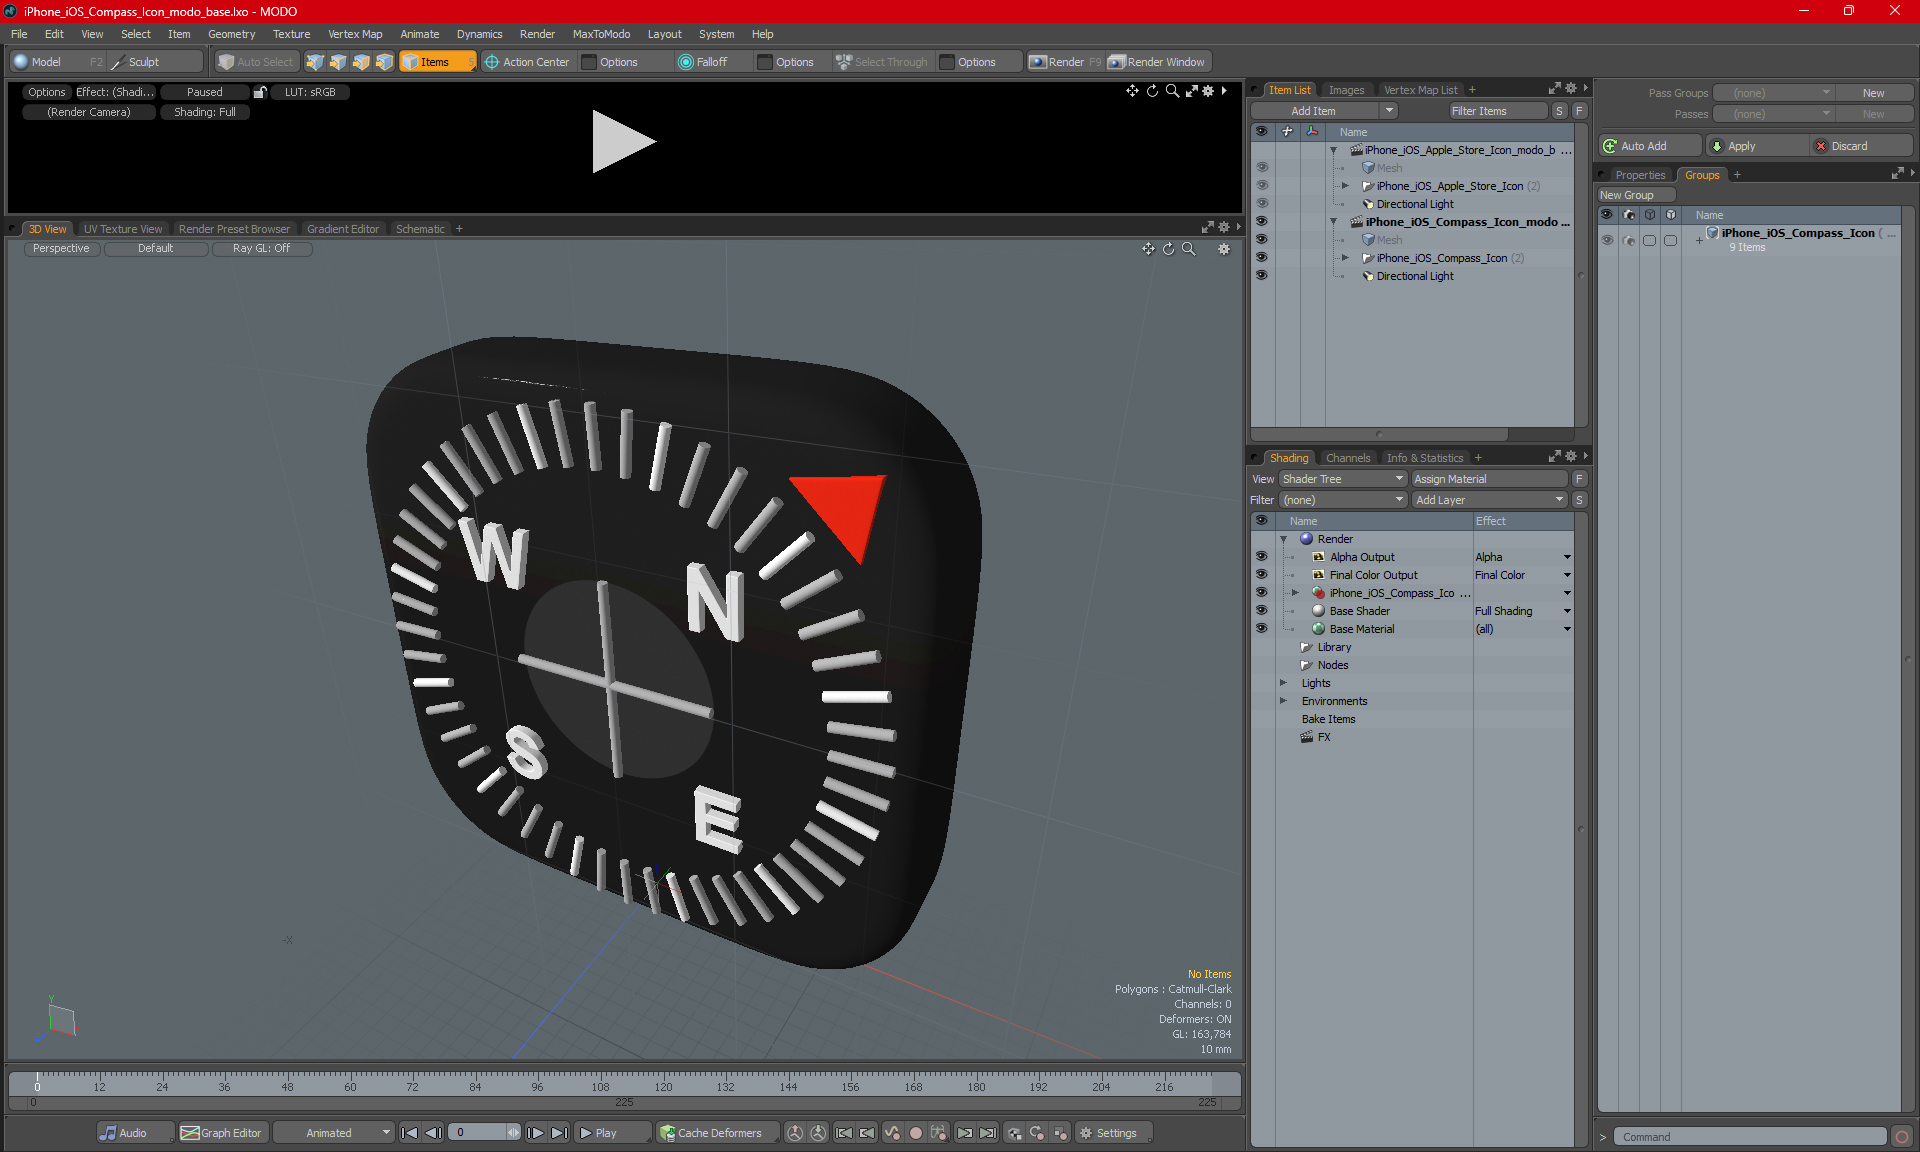Open the Render Window
The image size is (1920, 1152).
pyautogui.click(x=1157, y=62)
